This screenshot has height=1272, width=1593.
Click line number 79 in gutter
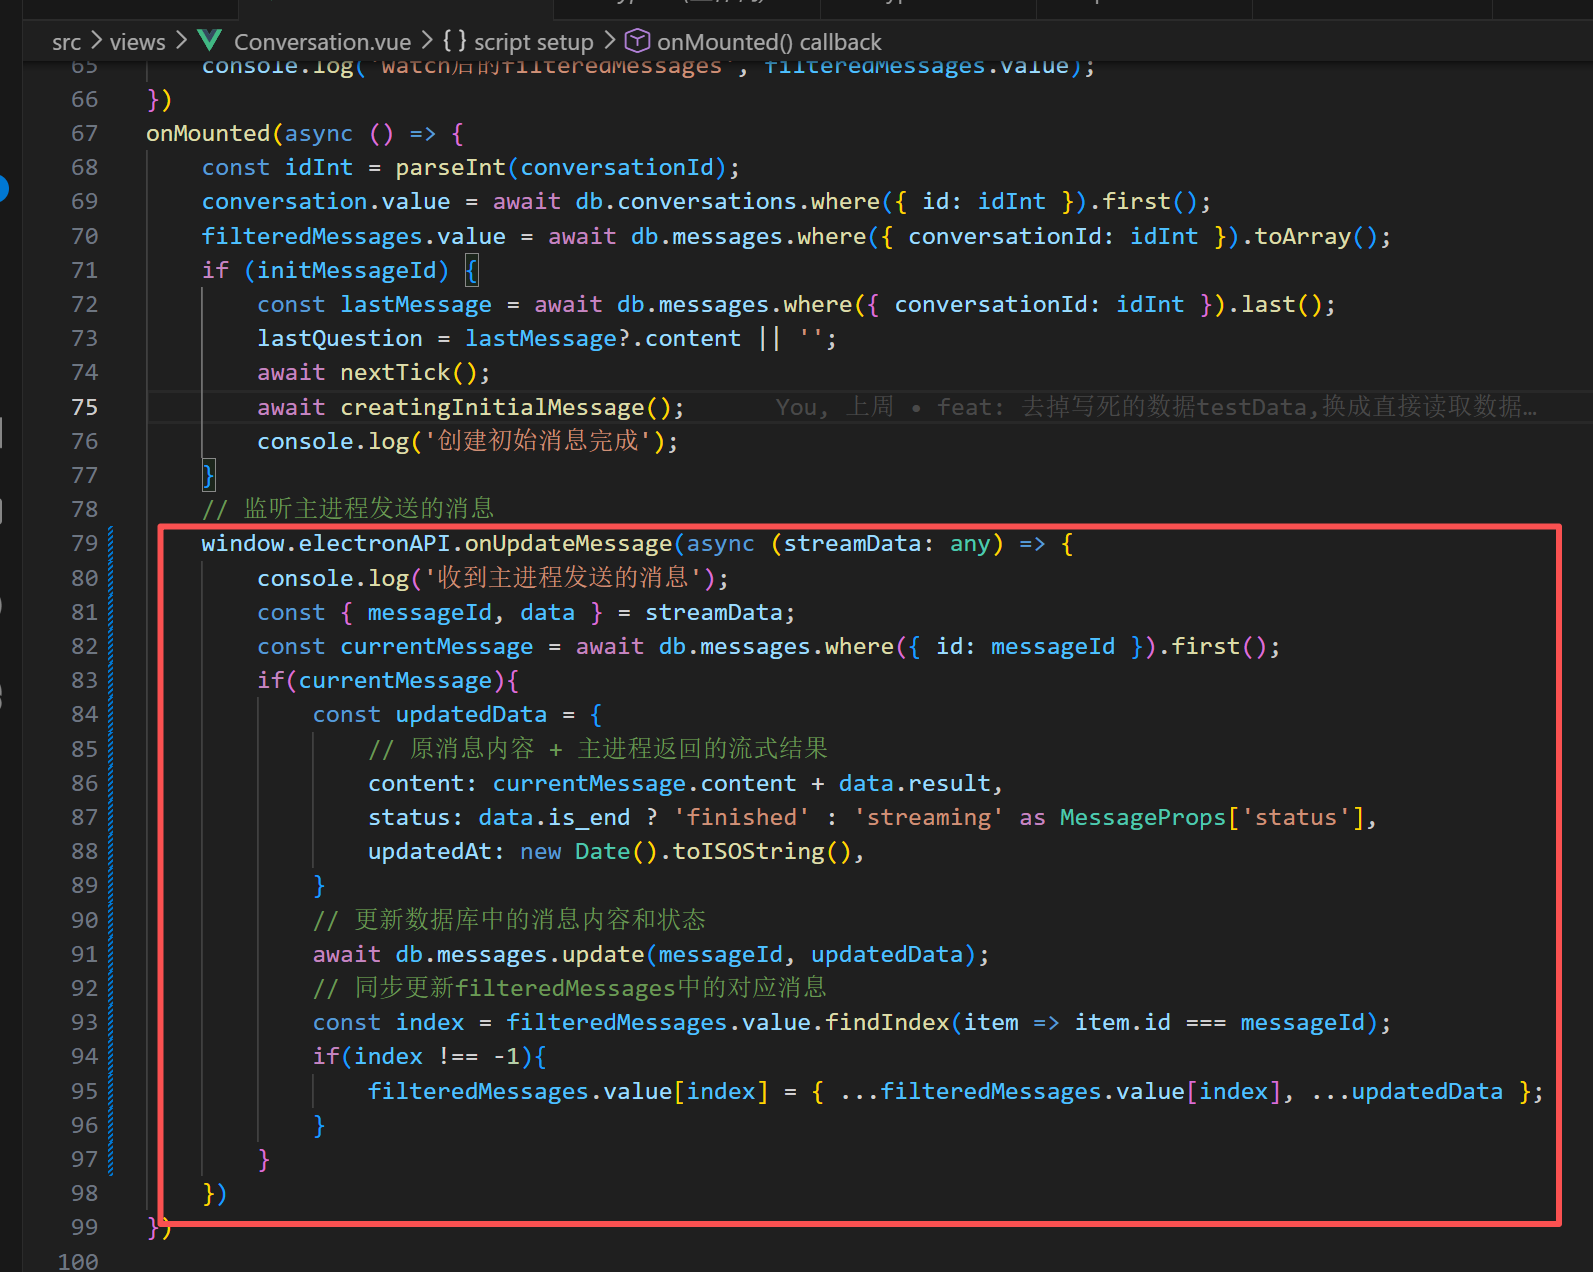point(85,543)
